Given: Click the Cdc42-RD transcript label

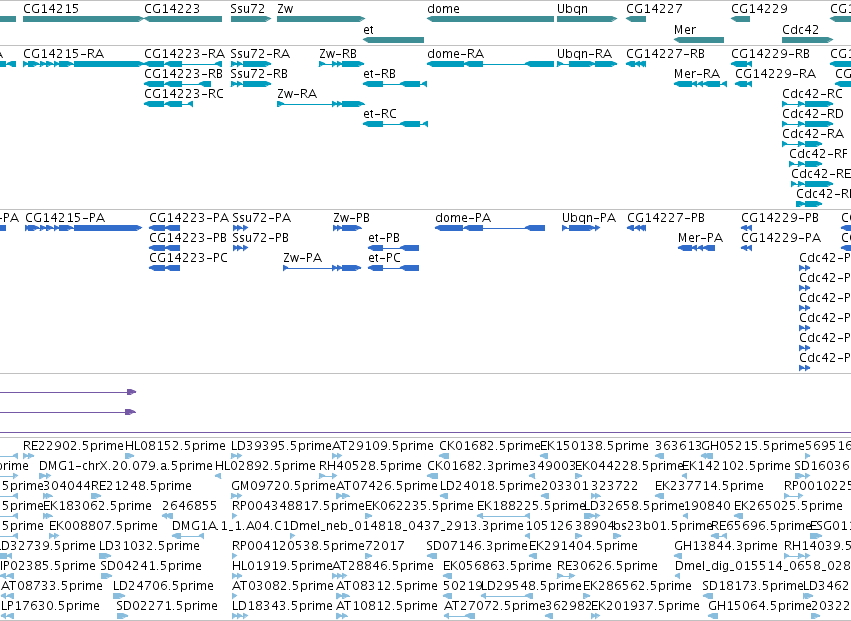Looking at the screenshot, I should [813, 114].
